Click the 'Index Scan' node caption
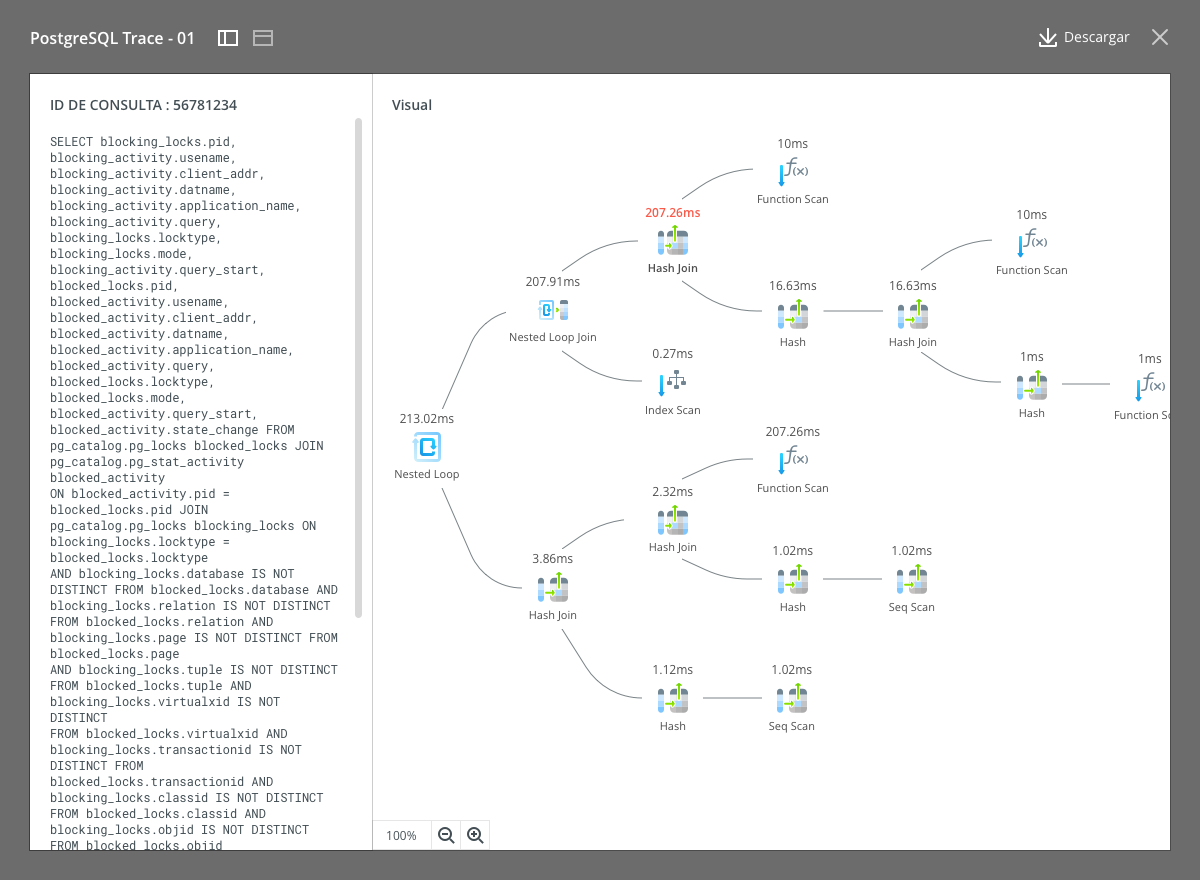 click(673, 410)
